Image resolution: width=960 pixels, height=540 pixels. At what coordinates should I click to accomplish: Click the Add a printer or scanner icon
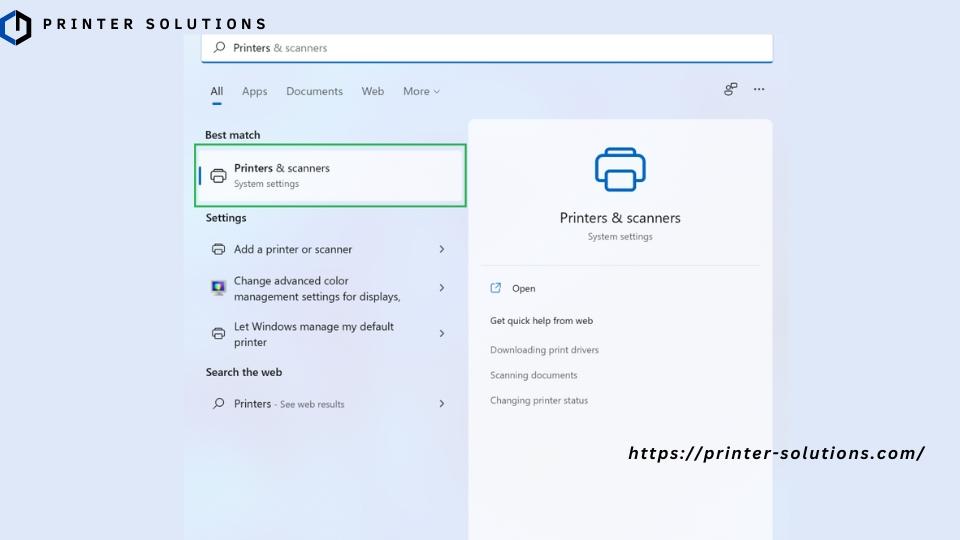(x=218, y=249)
